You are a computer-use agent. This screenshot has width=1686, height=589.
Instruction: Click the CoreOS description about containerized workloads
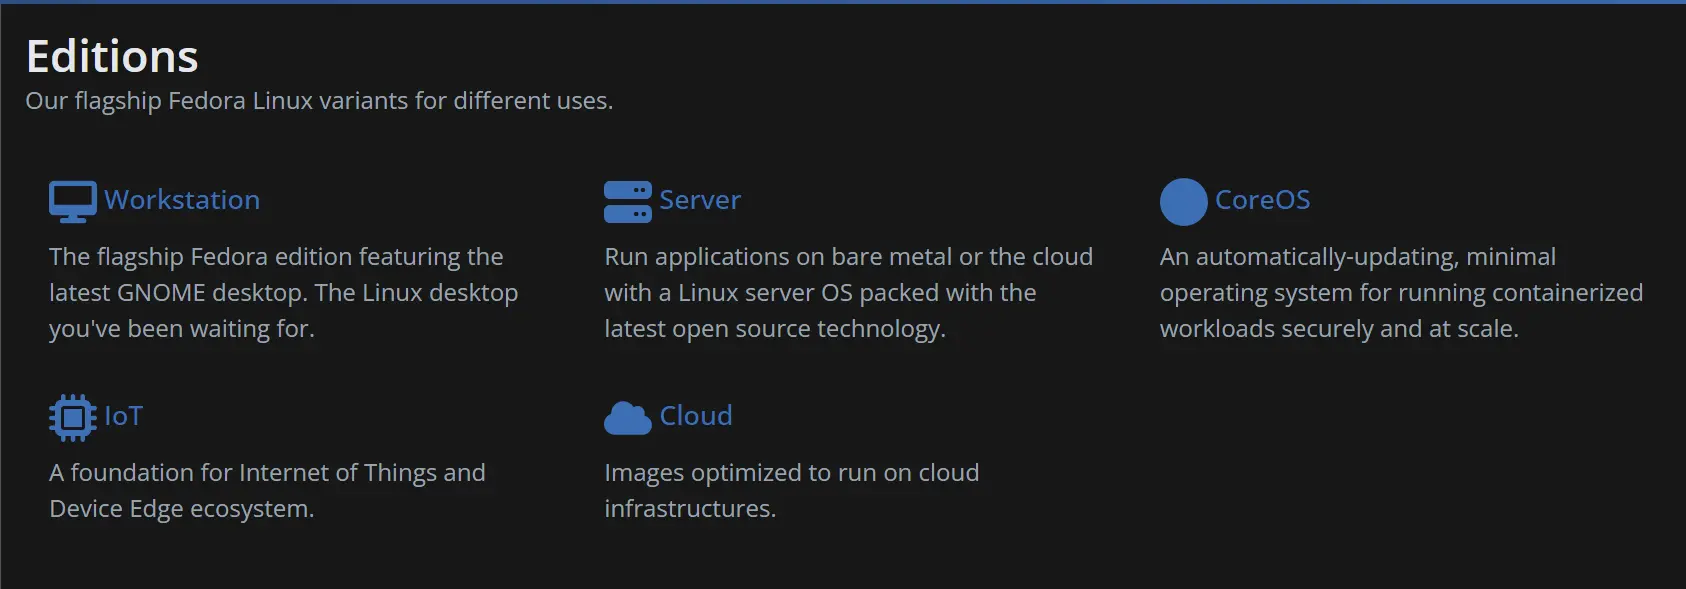coord(1401,293)
